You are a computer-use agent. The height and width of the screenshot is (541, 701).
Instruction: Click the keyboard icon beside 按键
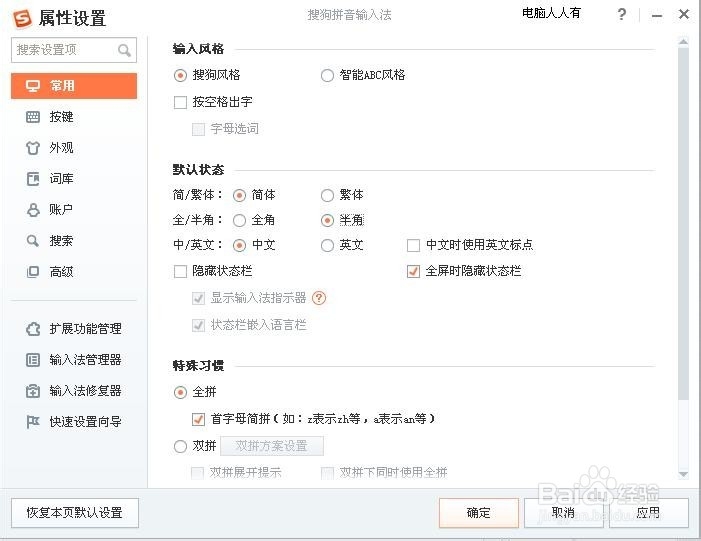(x=32, y=117)
